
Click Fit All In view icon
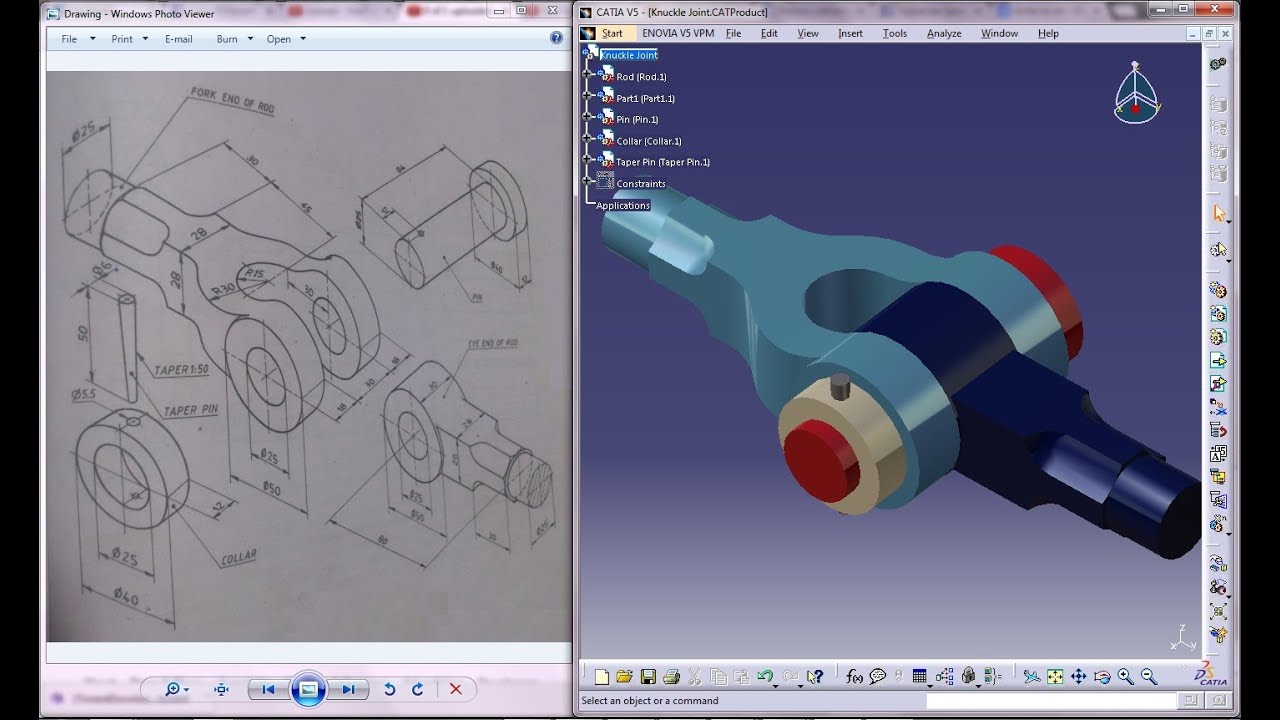1055,677
